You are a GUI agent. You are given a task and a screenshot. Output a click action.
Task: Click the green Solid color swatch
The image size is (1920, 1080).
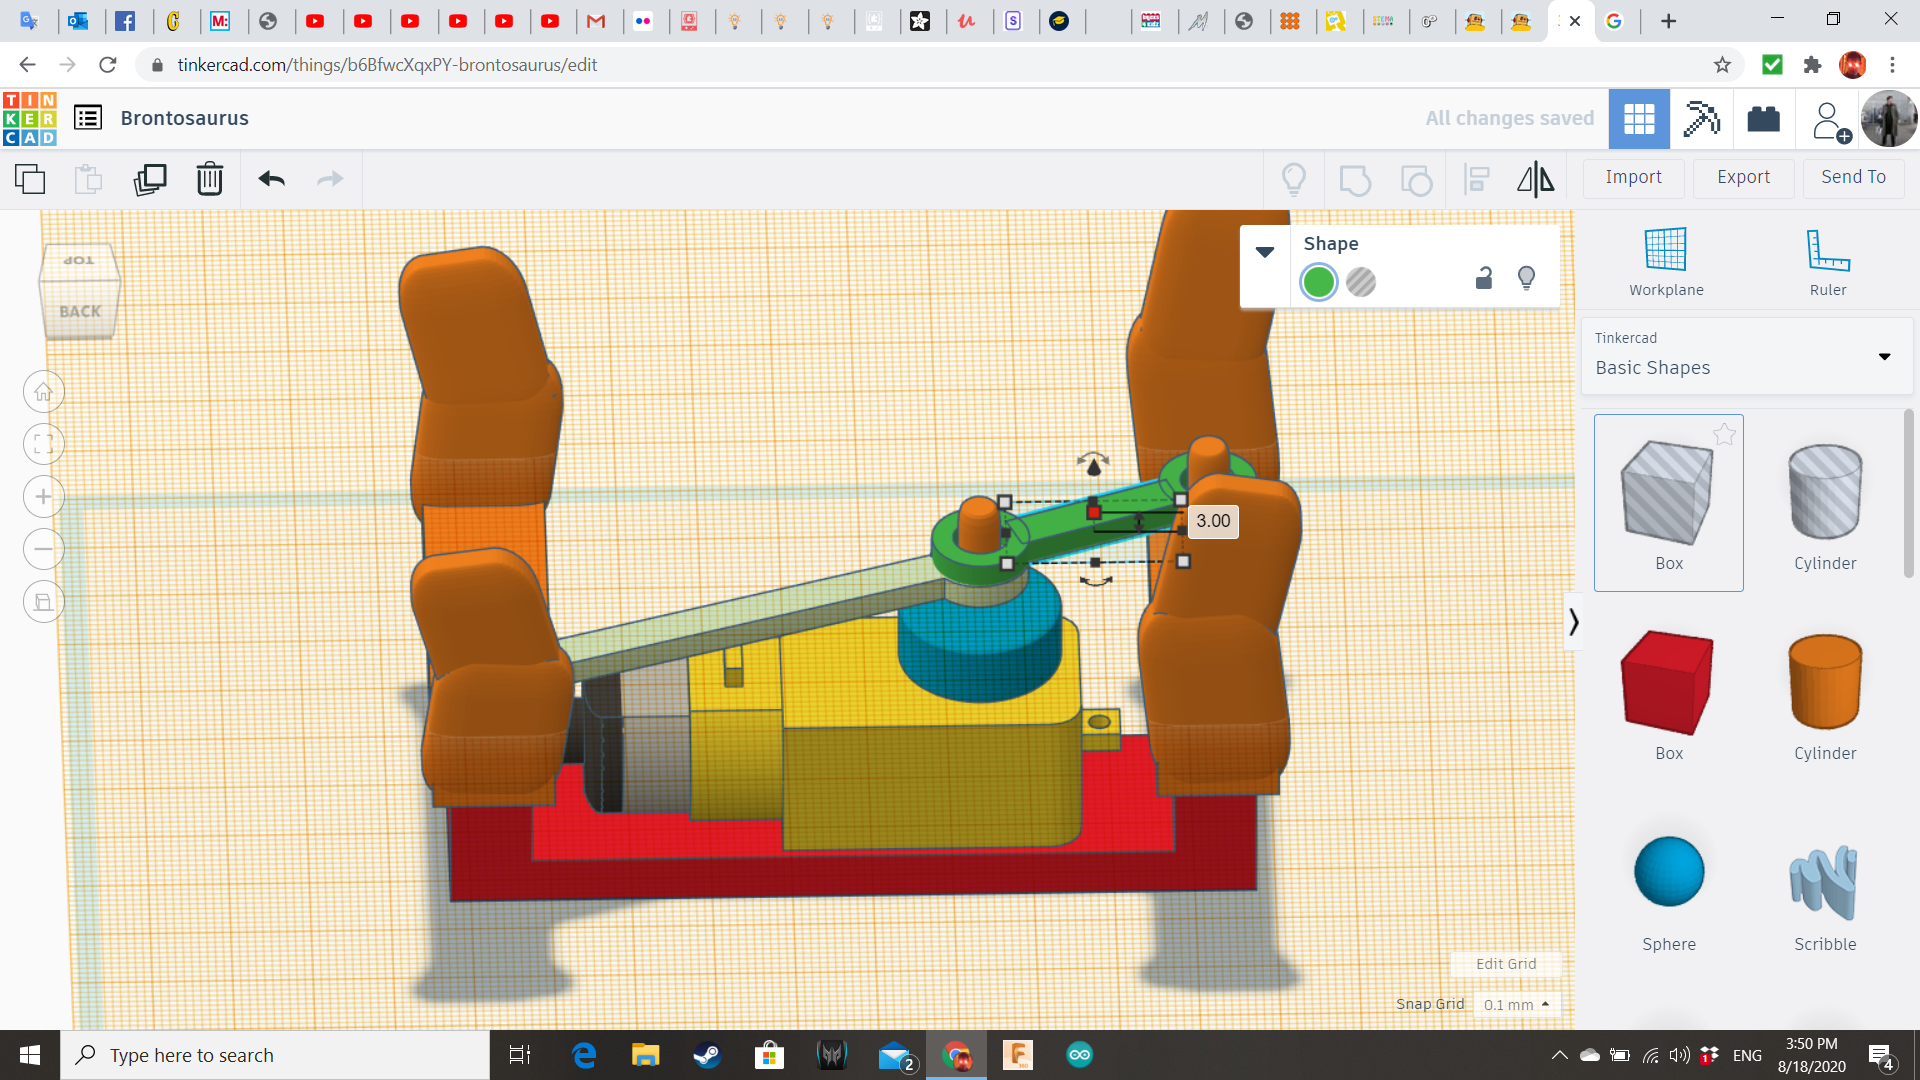click(x=1318, y=283)
